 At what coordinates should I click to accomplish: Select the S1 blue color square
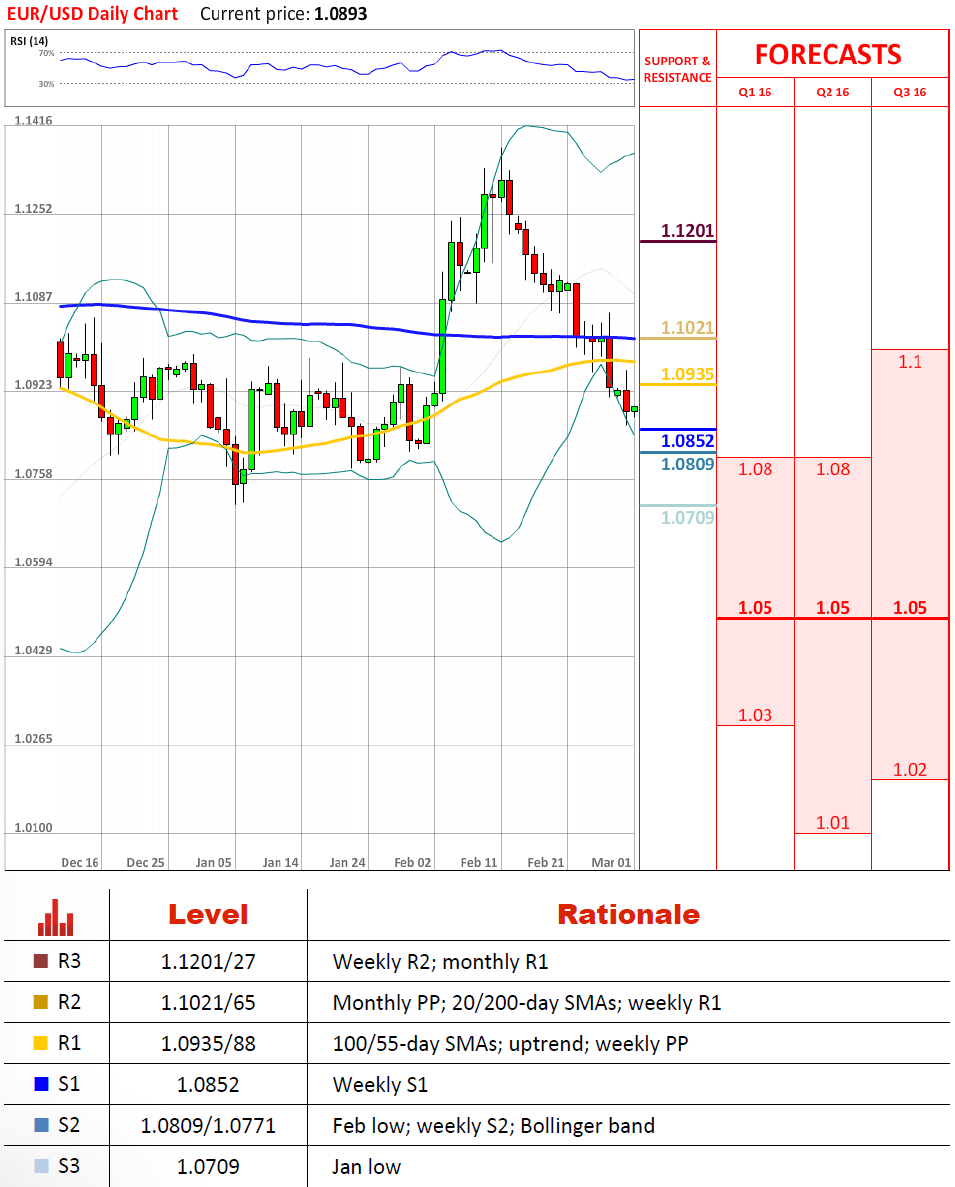tap(41, 1083)
